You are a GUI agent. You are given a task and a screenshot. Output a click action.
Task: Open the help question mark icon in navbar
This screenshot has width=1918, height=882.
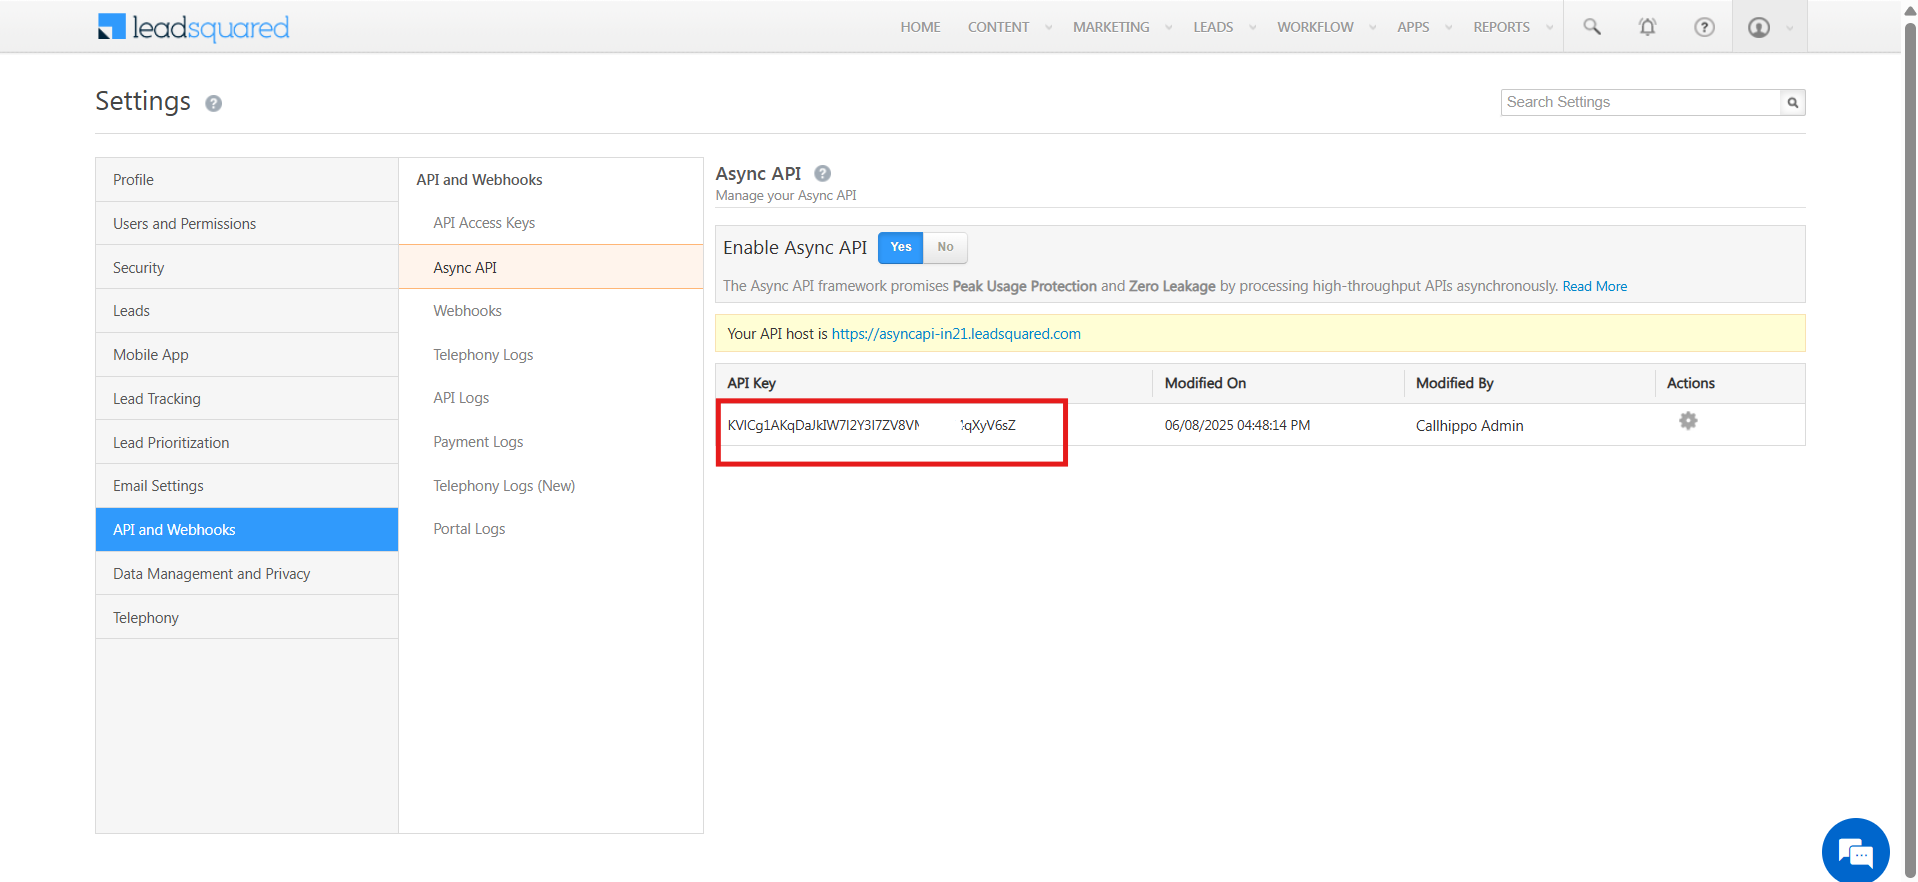pyautogui.click(x=1704, y=27)
